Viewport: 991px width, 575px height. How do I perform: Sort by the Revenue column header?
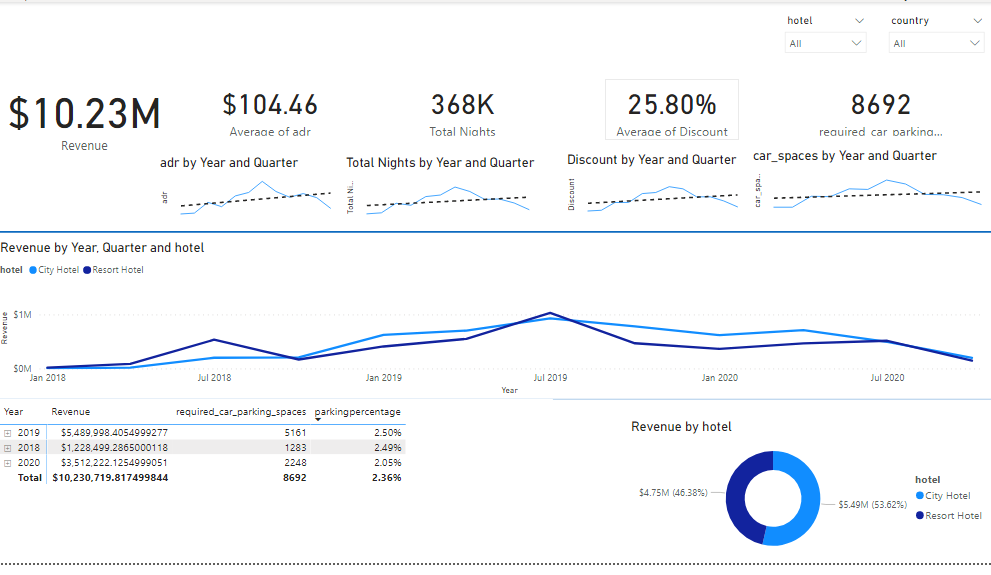71,412
